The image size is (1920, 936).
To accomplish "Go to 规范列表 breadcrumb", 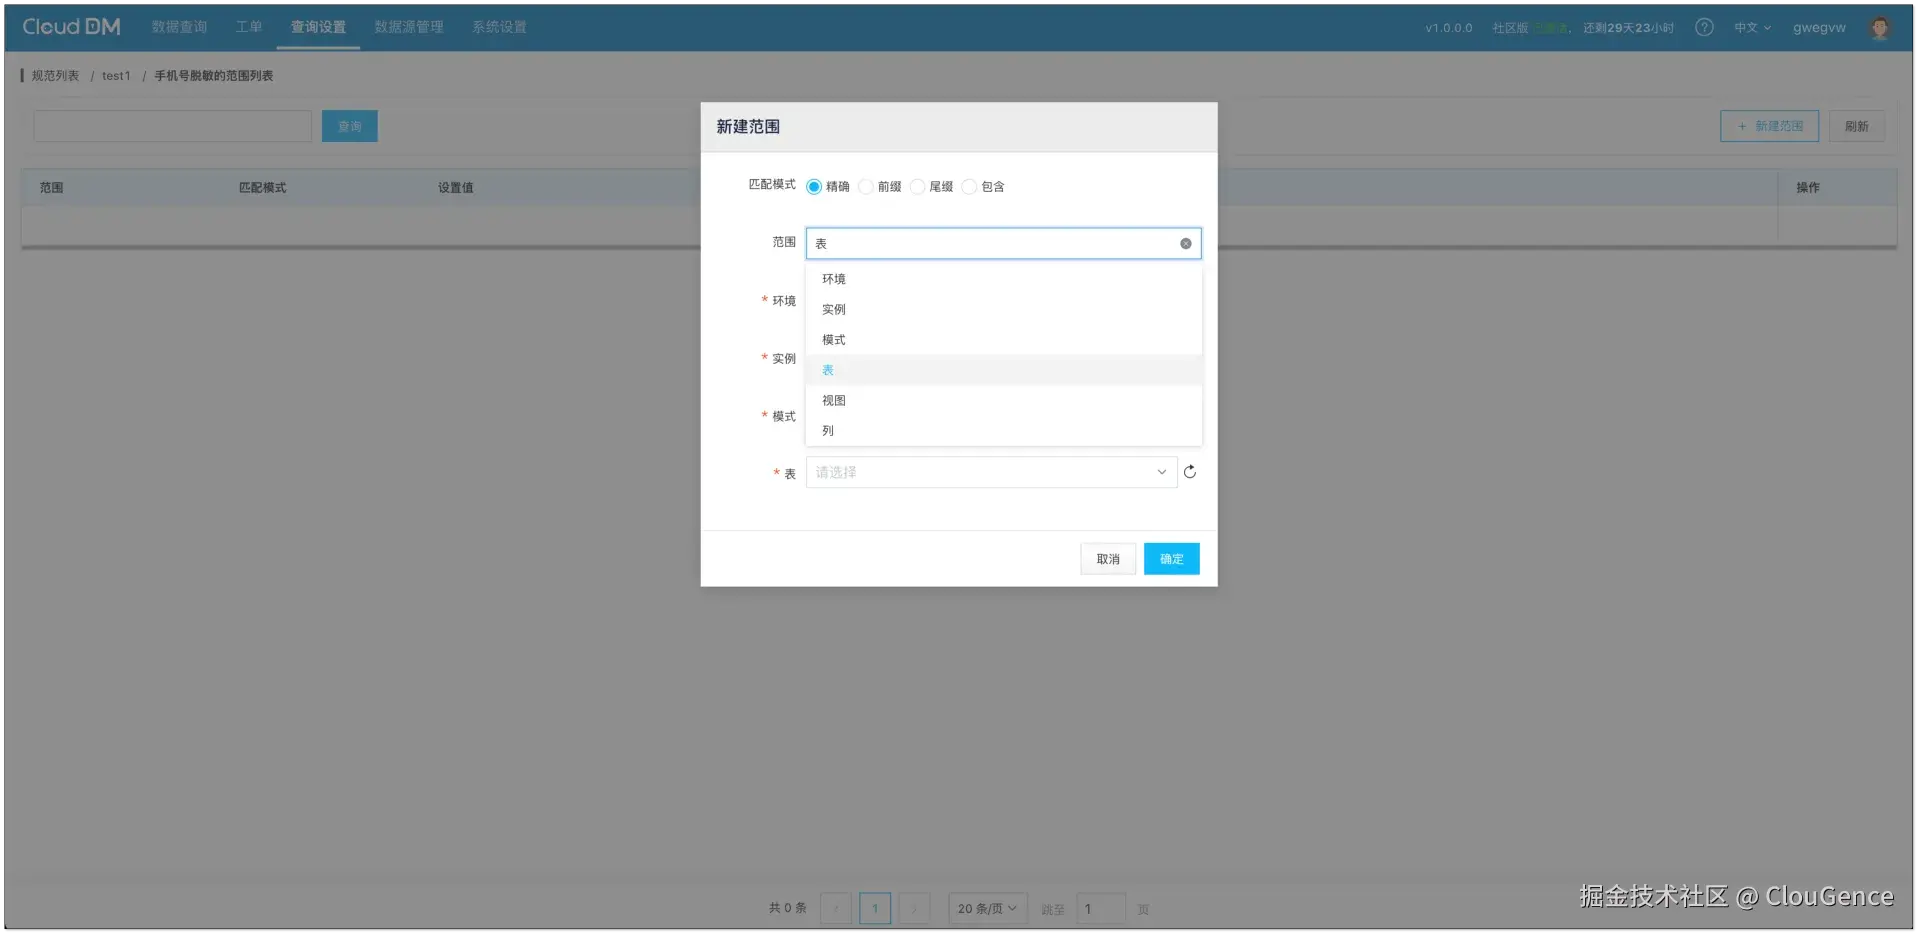I will click(x=55, y=76).
